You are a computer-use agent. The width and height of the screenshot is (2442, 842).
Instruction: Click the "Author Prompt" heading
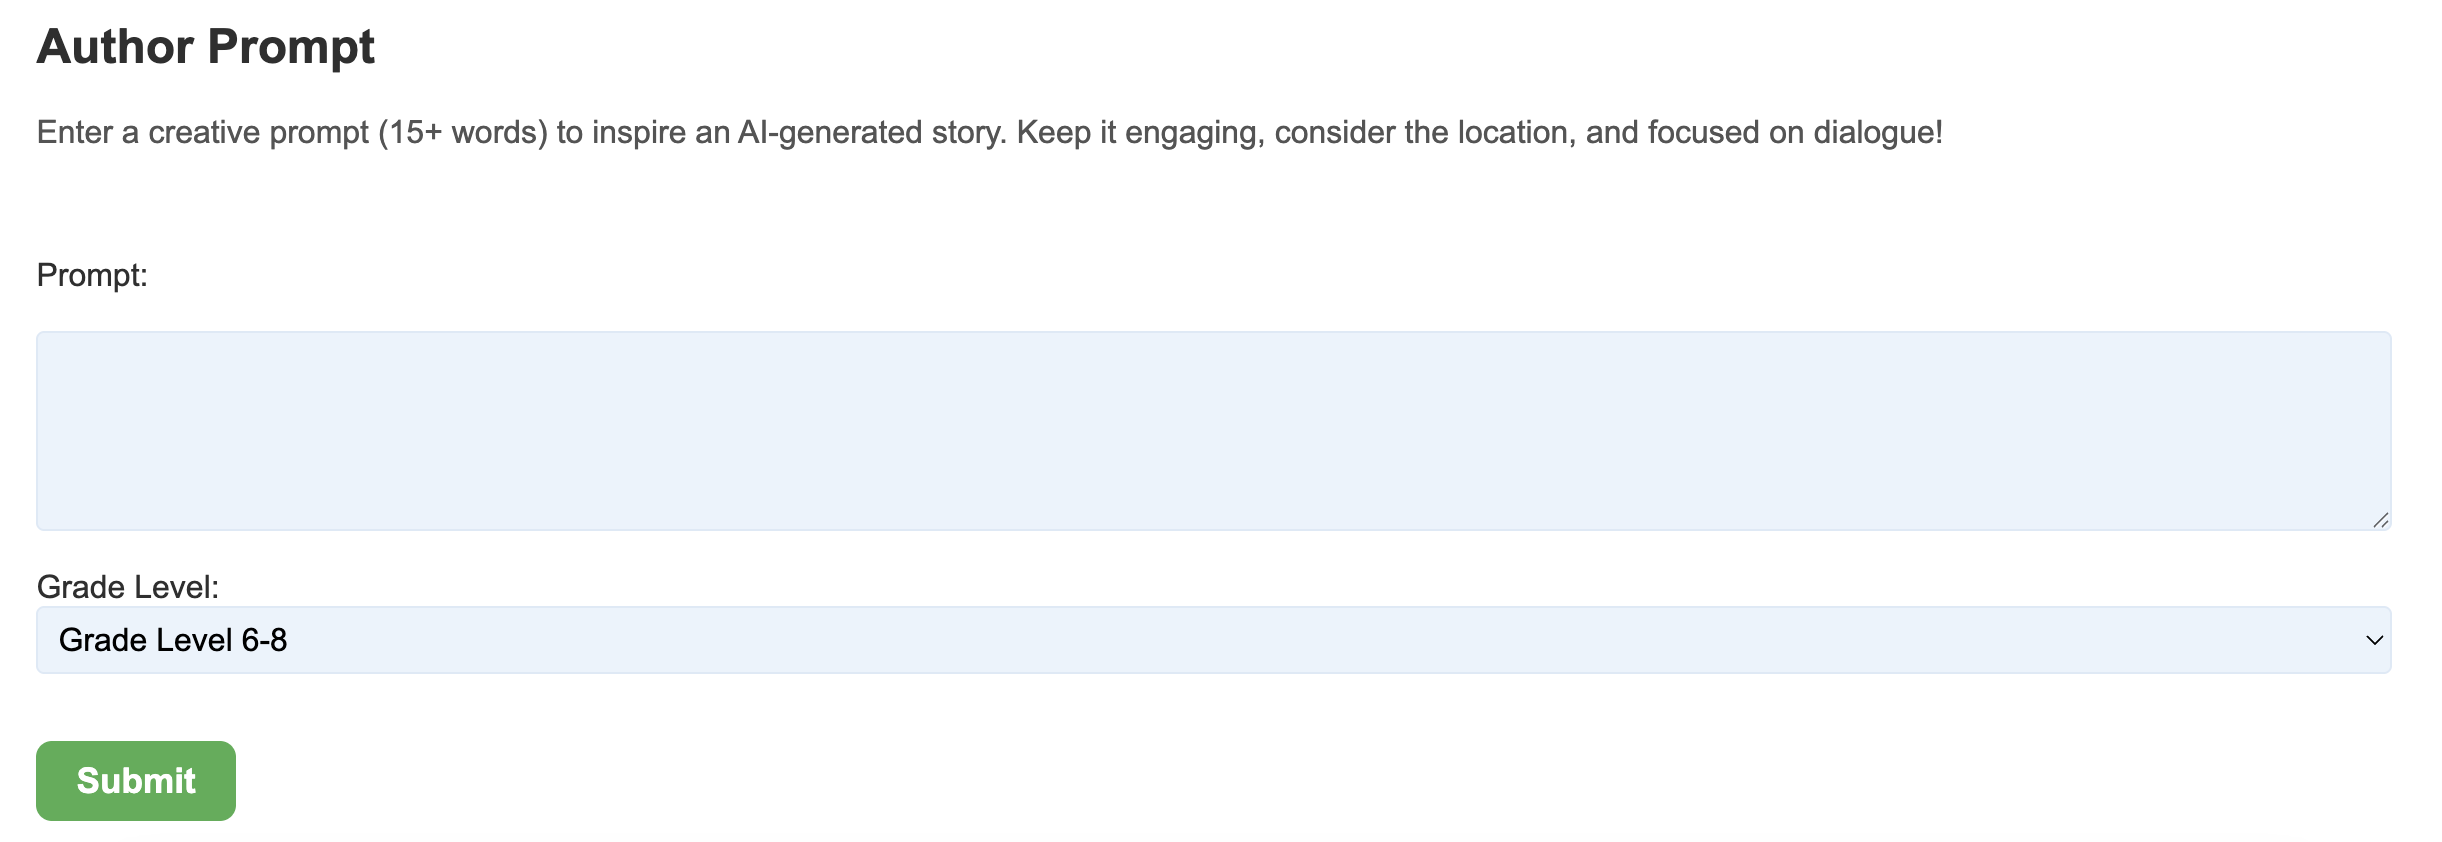click(205, 47)
